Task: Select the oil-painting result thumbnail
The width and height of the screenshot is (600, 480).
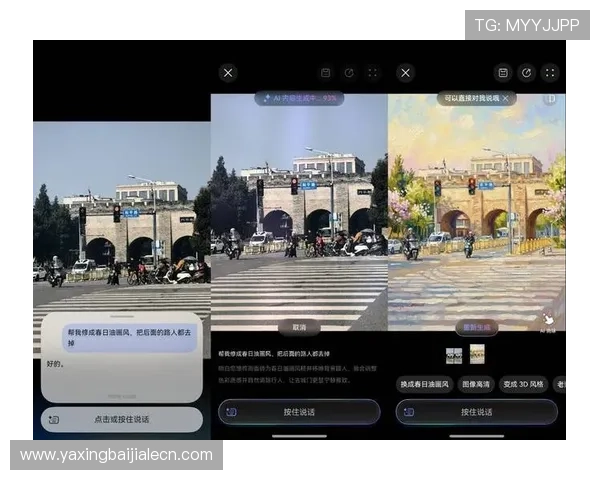Action: point(477,354)
